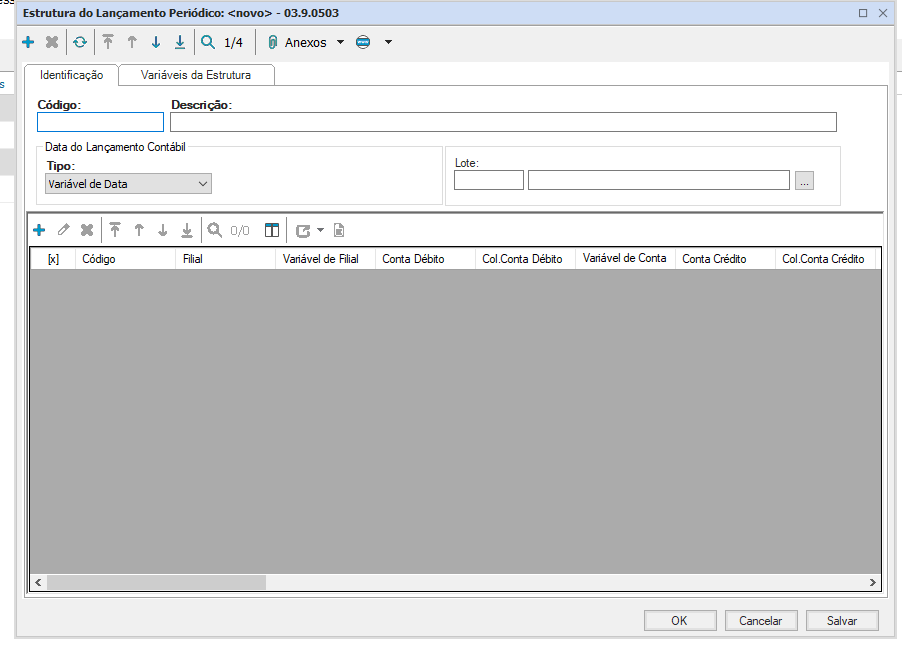
Task: Click the add new record plus icon in top toolbar
Action: tap(28, 43)
